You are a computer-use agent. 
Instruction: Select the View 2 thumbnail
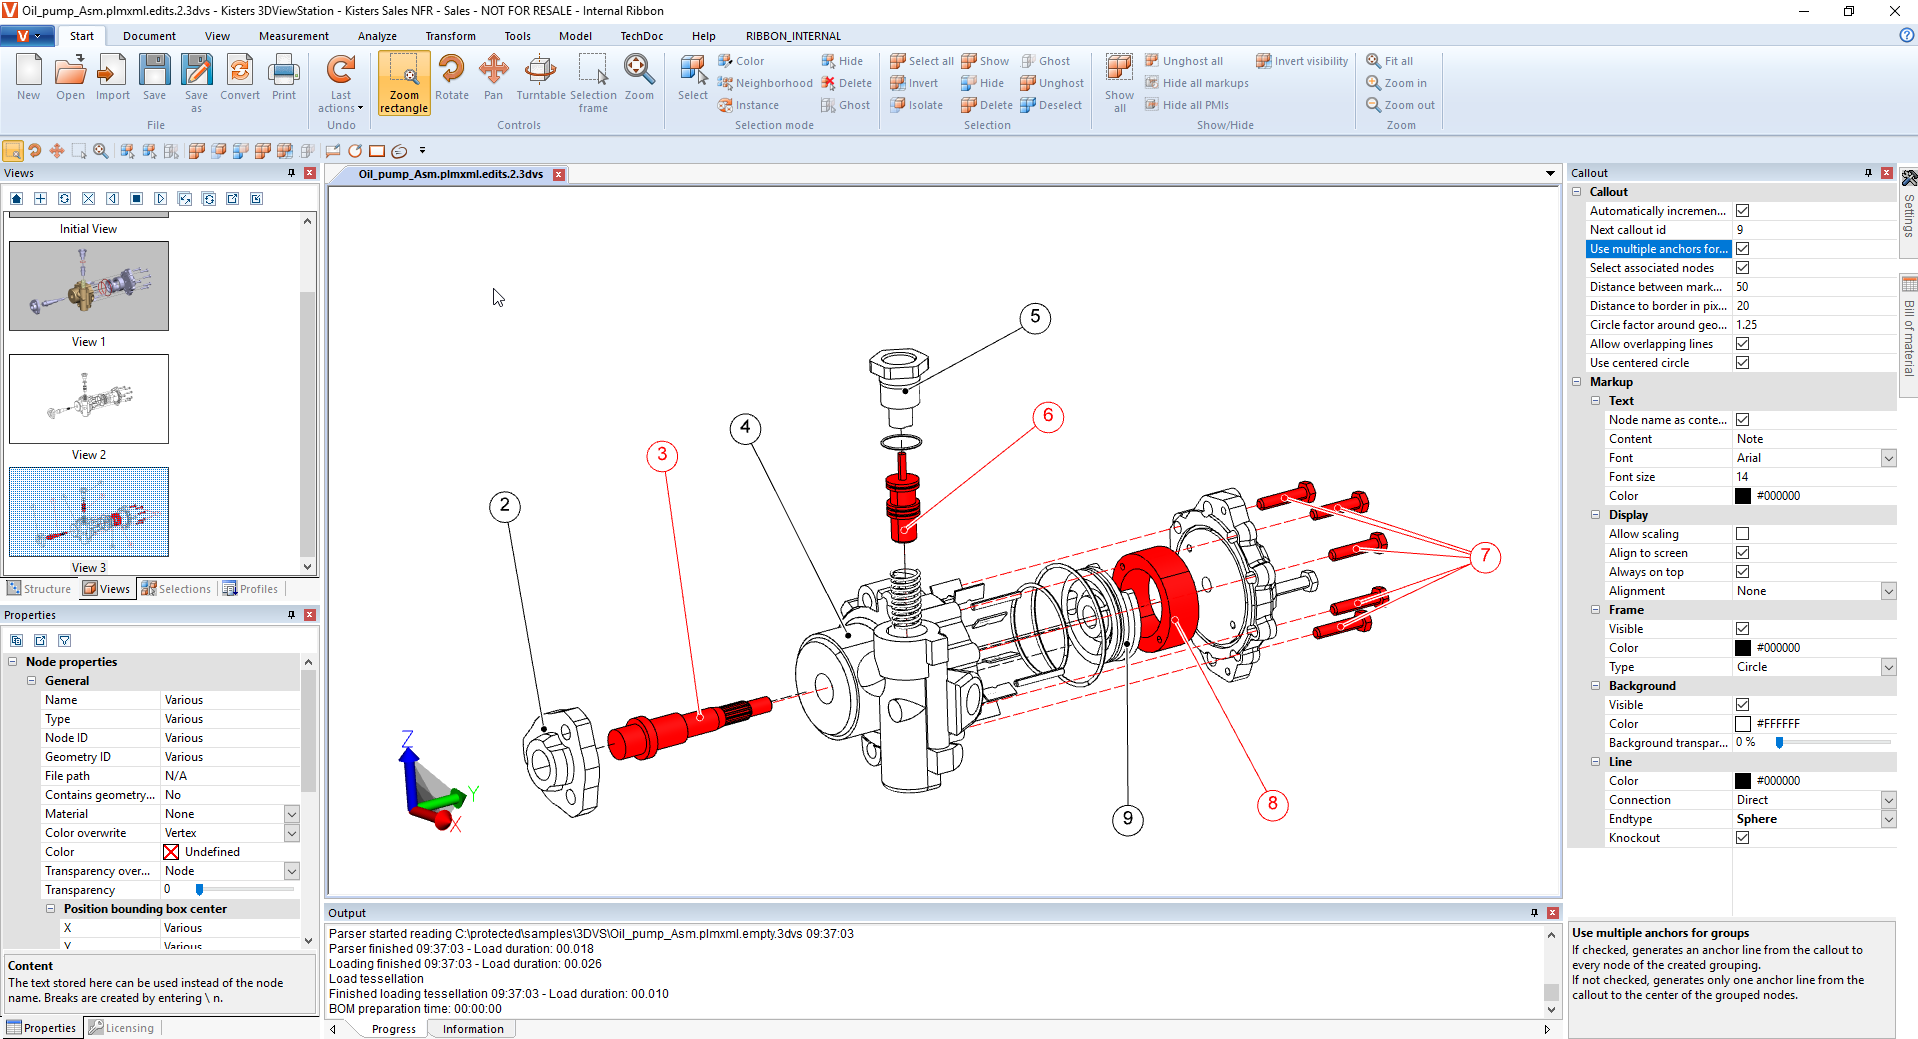tap(89, 399)
